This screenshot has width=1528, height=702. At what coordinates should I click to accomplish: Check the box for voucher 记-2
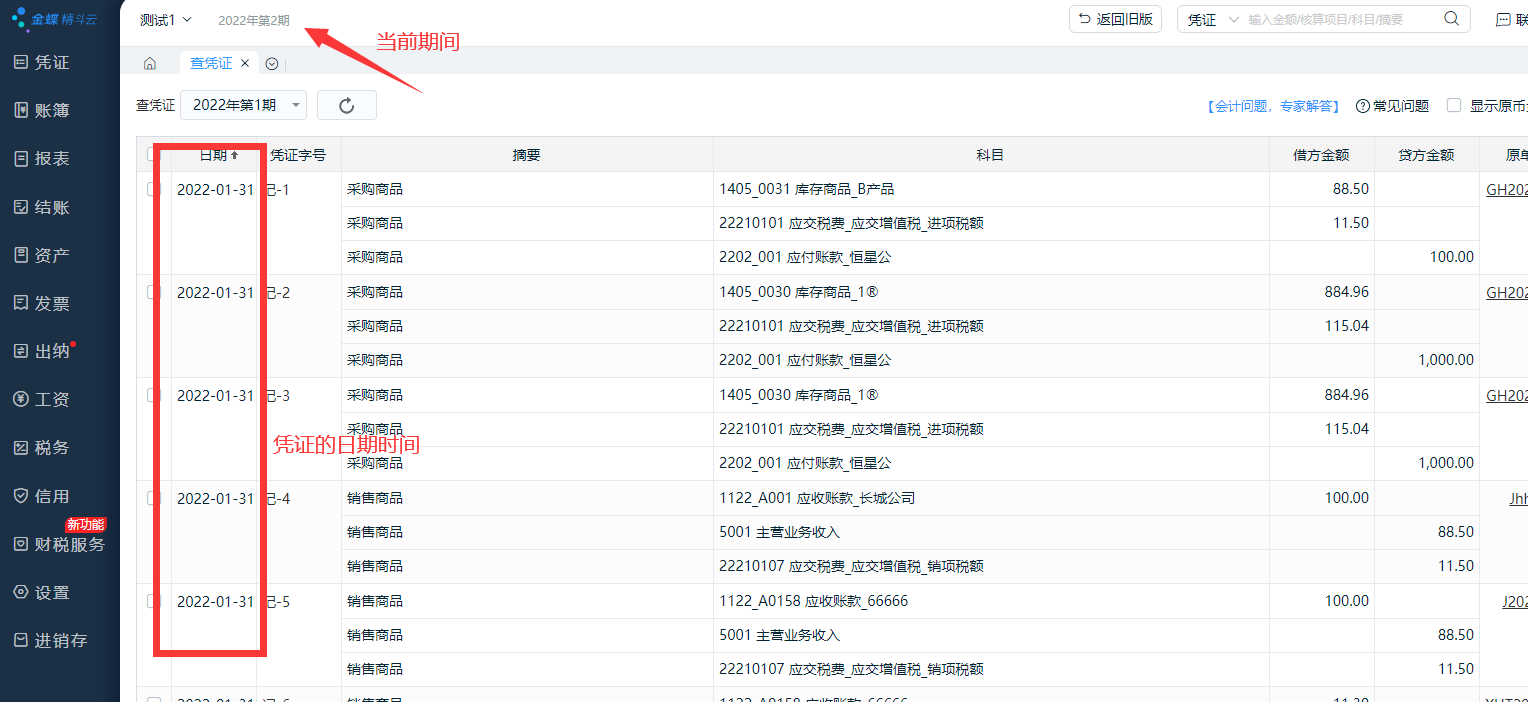[x=153, y=292]
